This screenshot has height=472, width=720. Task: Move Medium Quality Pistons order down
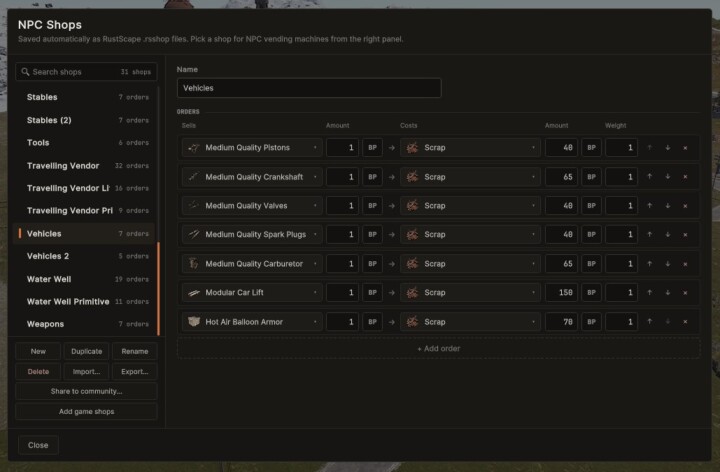coord(668,148)
